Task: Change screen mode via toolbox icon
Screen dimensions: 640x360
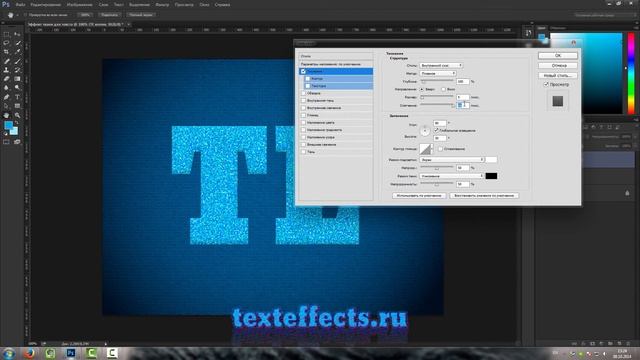Action: coord(17,142)
